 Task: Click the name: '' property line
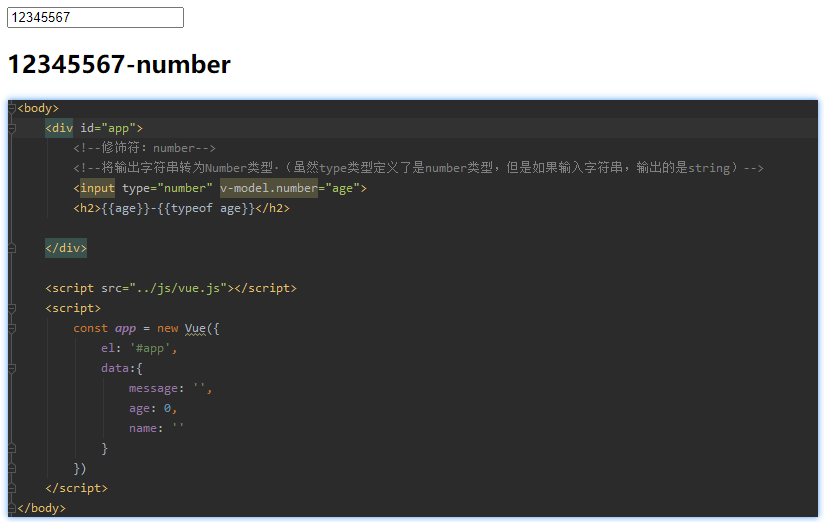point(156,428)
